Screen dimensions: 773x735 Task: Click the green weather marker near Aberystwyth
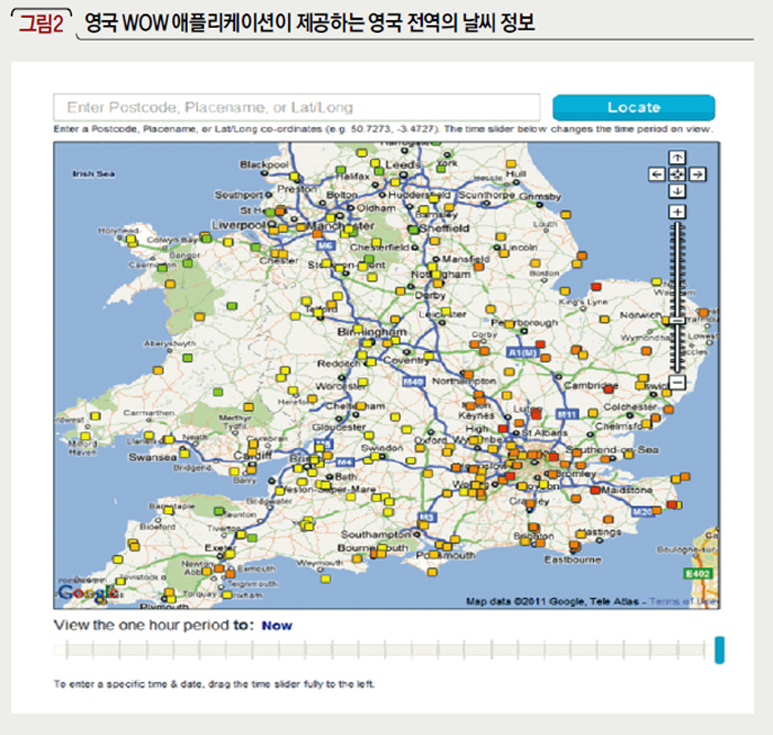[187, 357]
